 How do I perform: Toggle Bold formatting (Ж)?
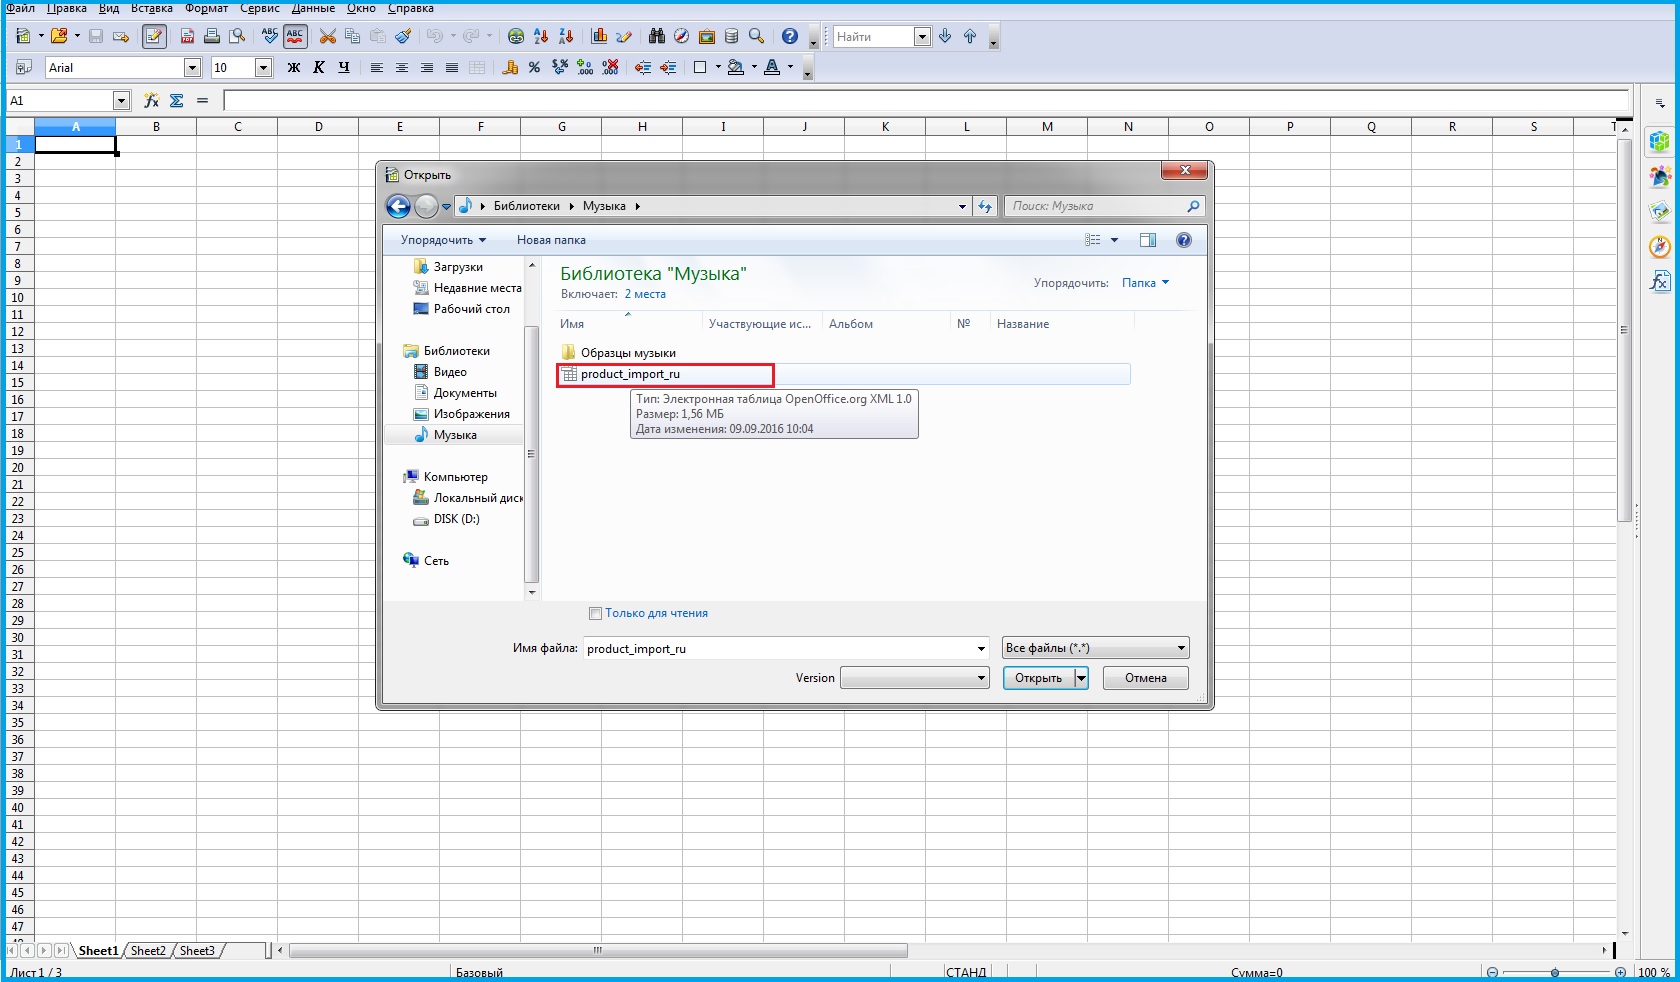click(294, 68)
